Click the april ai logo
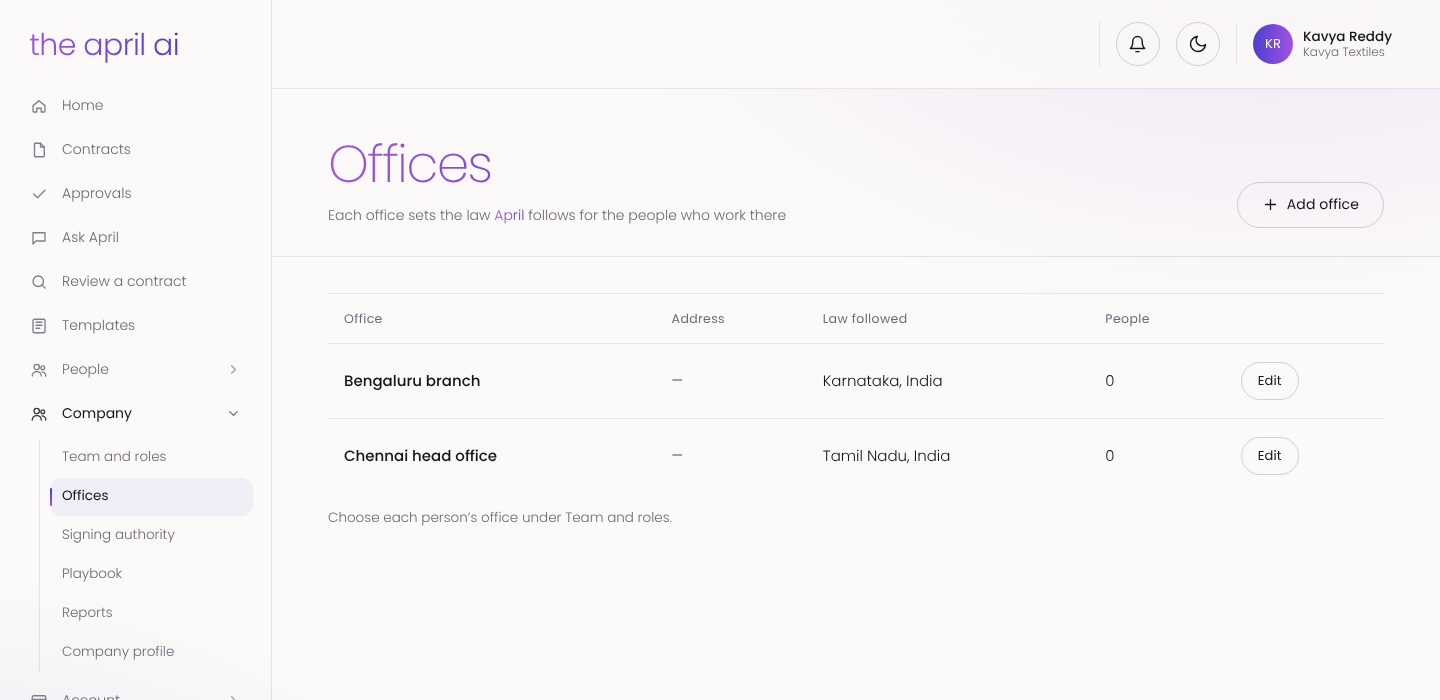Screen dimensions: 1440x700 (104, 46)
